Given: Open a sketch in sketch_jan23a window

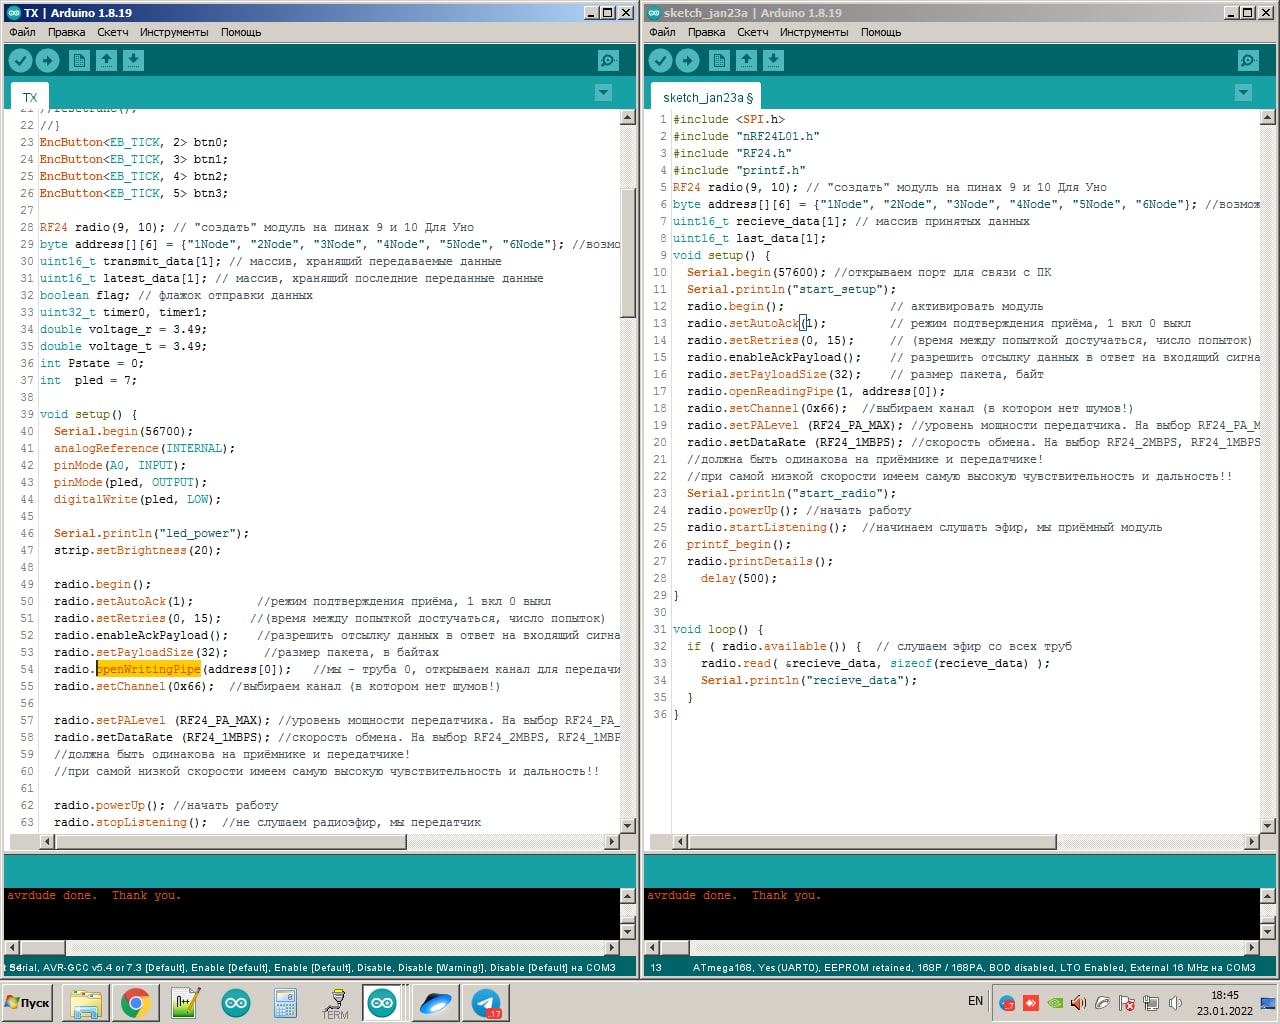Looking at the screenshot, I should coord(746,61).
